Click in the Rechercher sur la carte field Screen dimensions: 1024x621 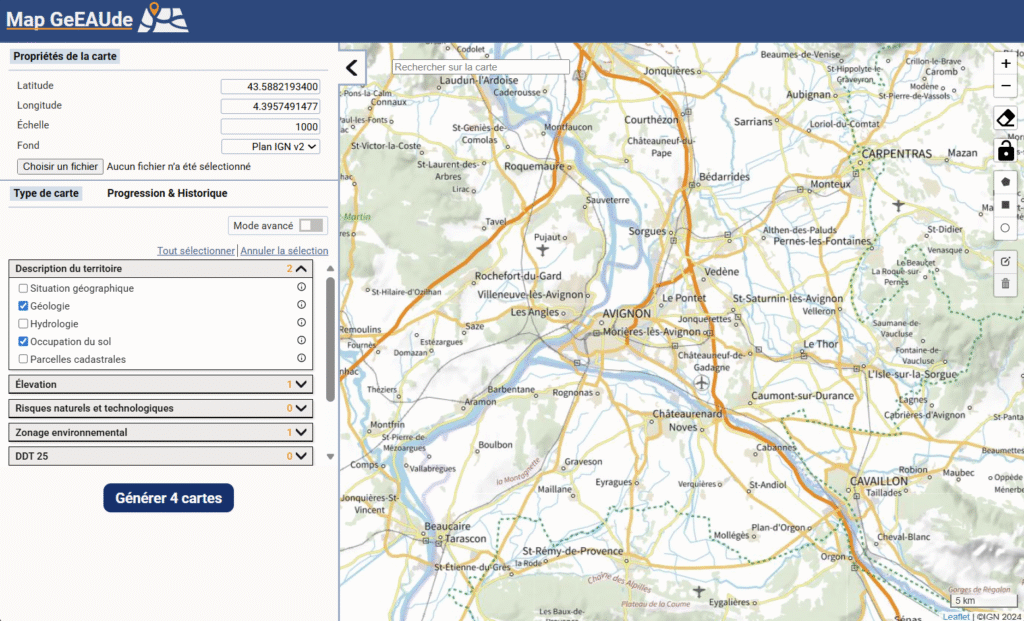480,67
